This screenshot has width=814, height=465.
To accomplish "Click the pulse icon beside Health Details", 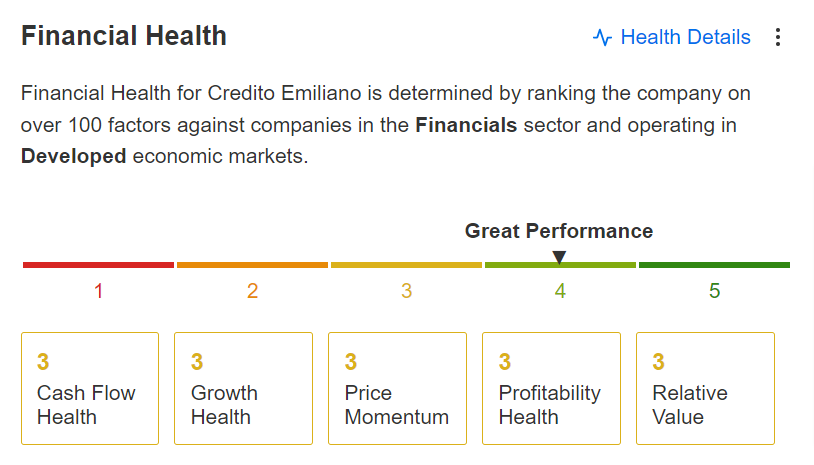I will (602, 37).
